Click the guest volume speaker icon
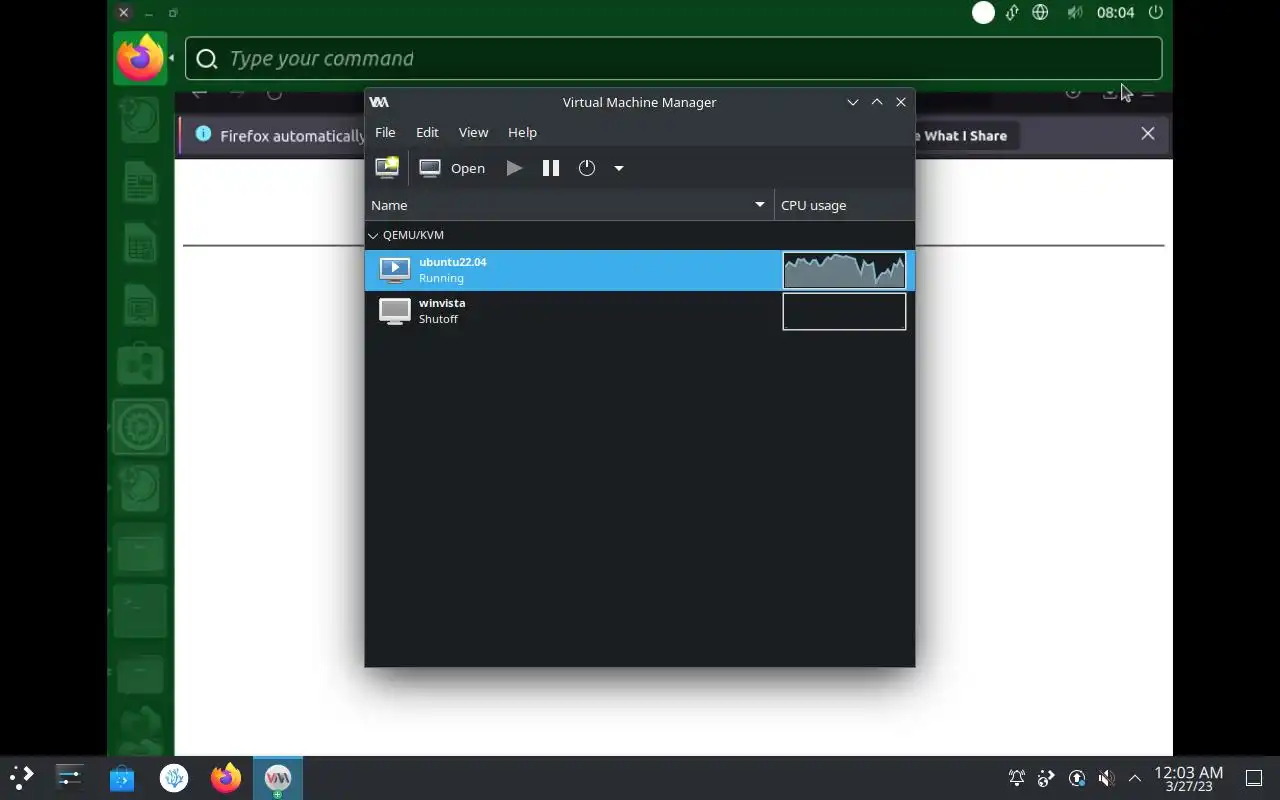This screenshot has height=800, width=1280. (x=1074, y=13)
